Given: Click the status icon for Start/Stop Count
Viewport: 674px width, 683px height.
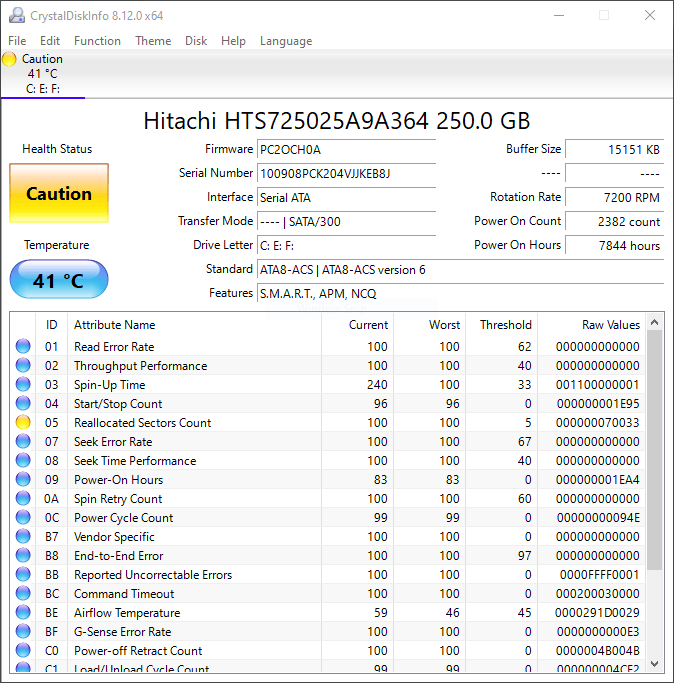Looking at the screenshot, I should click(x=23, y=403).
